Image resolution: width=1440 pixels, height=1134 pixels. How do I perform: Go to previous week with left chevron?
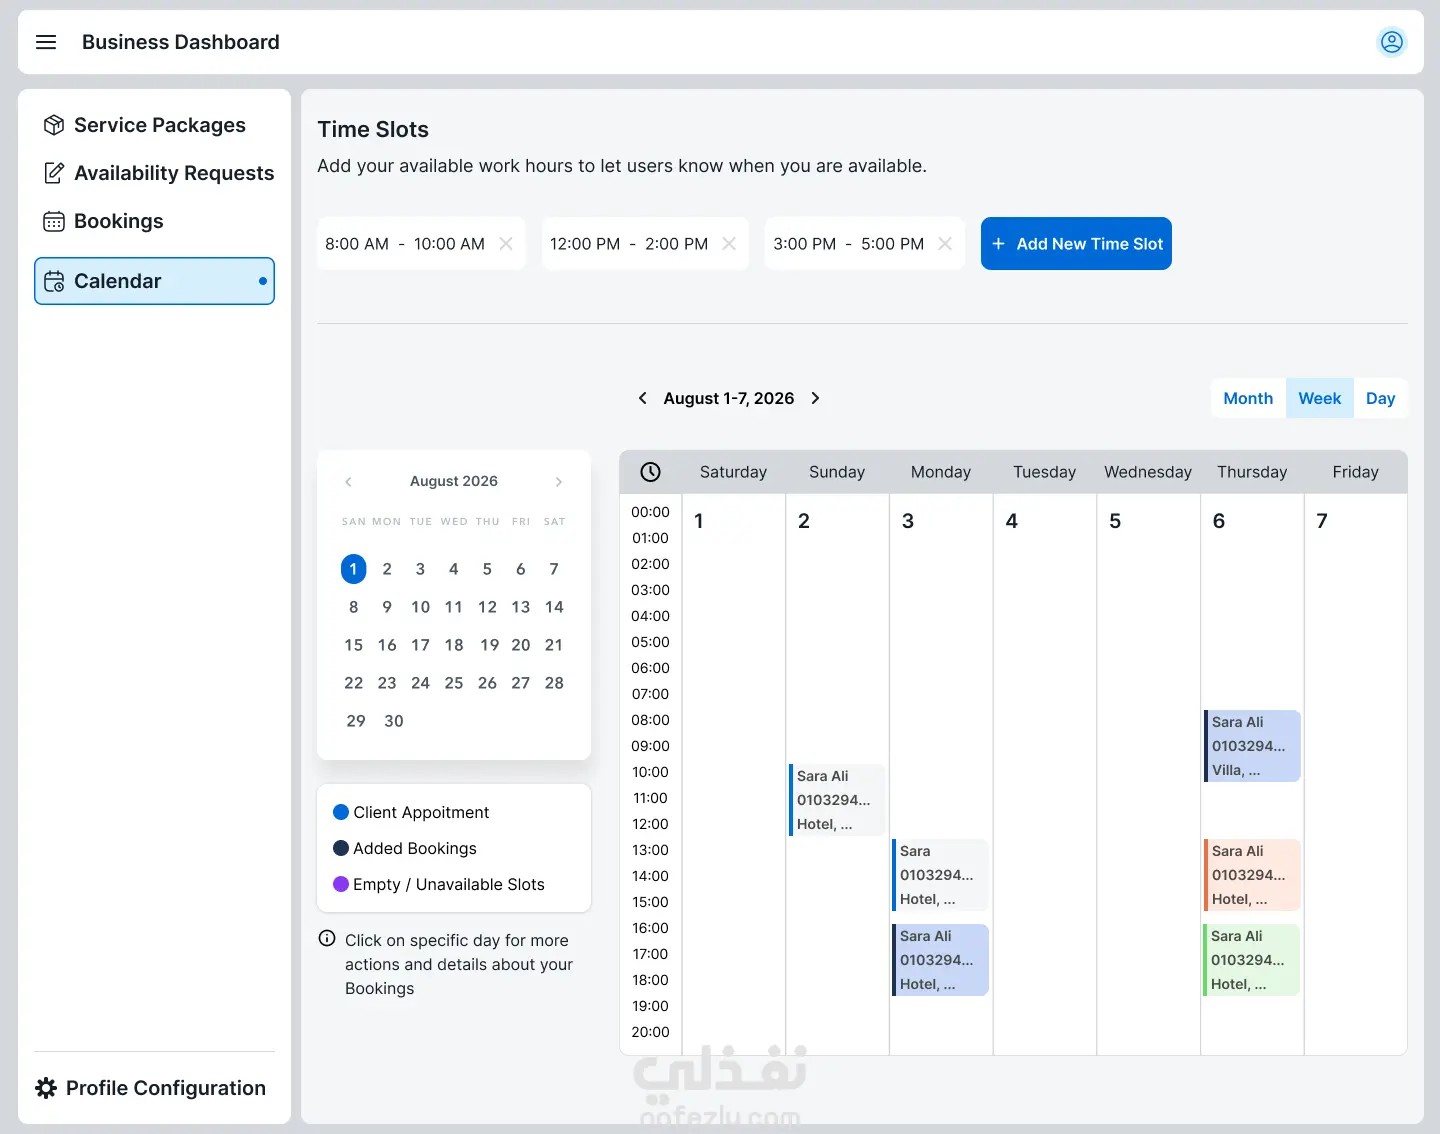coord(642,398)
